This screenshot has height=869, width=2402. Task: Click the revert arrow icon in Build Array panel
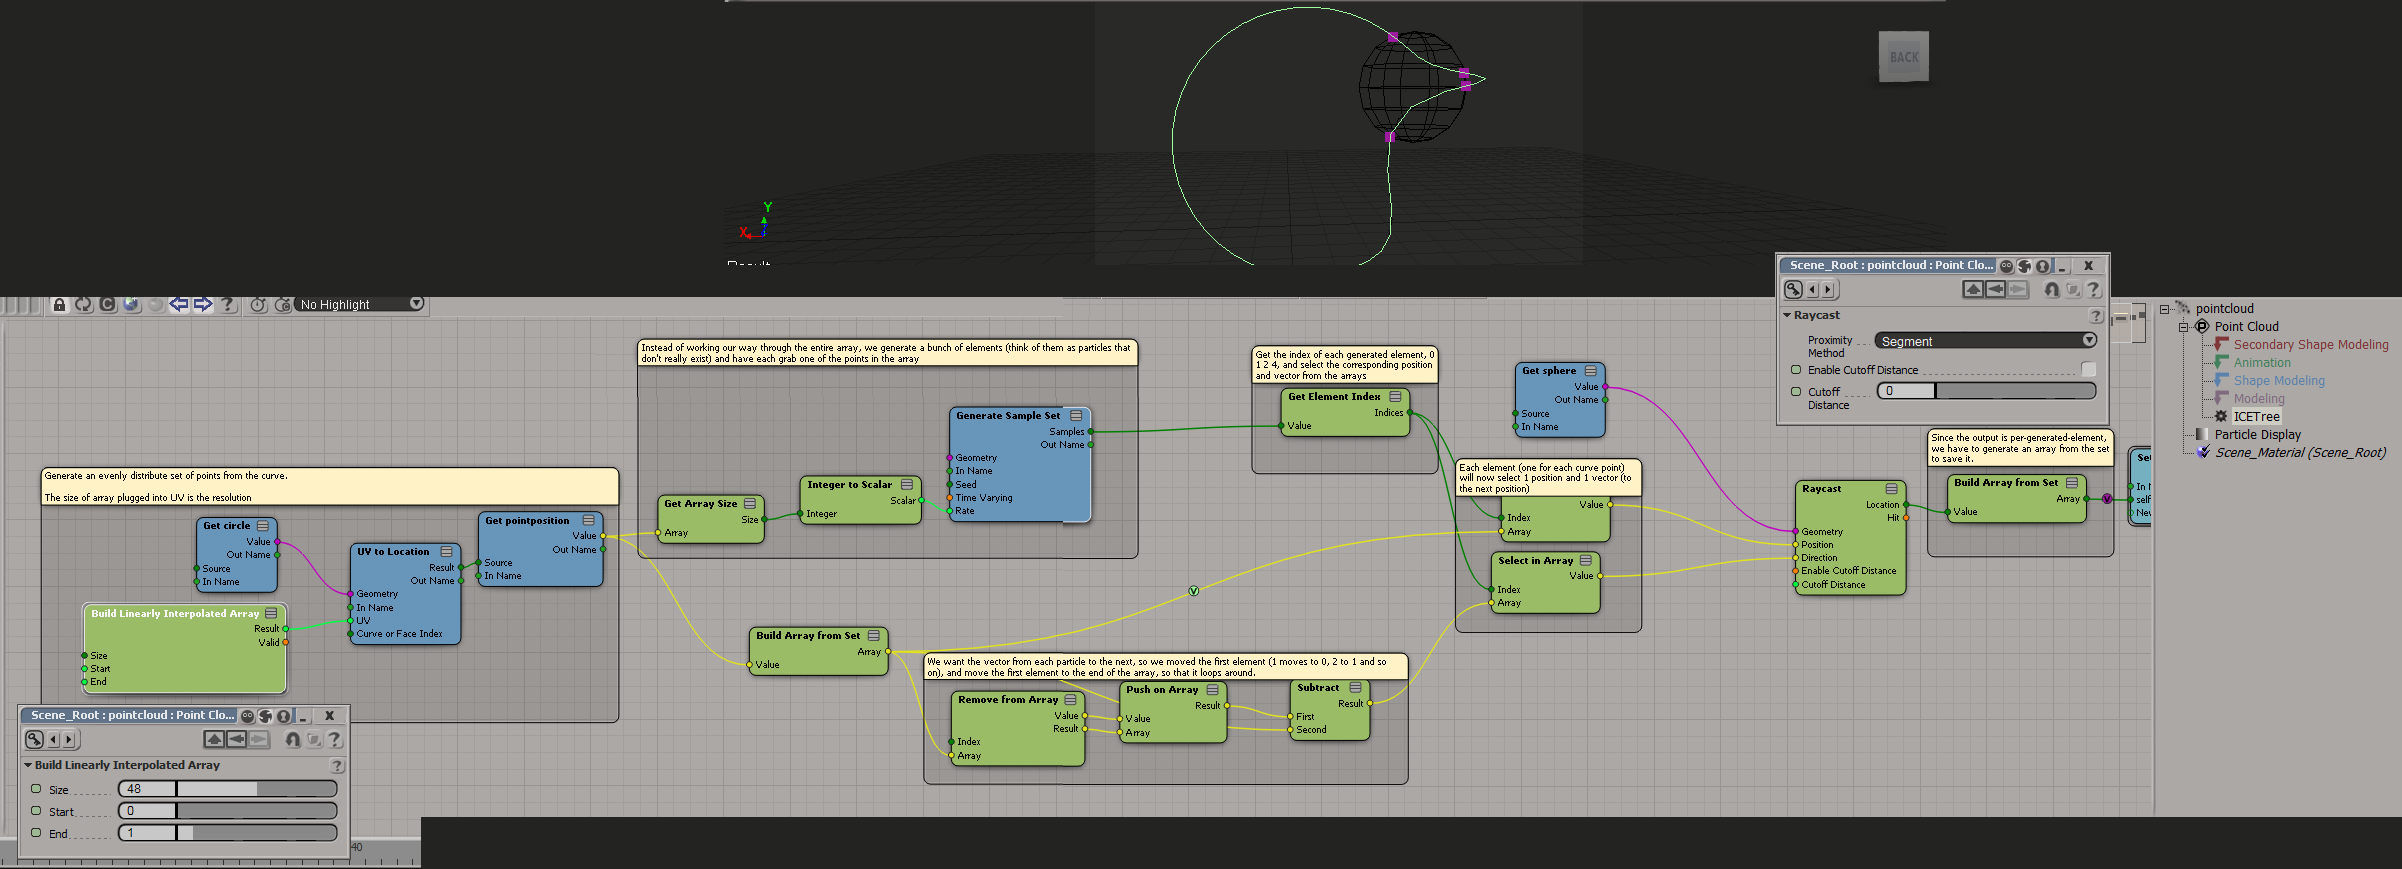(292, 740)
